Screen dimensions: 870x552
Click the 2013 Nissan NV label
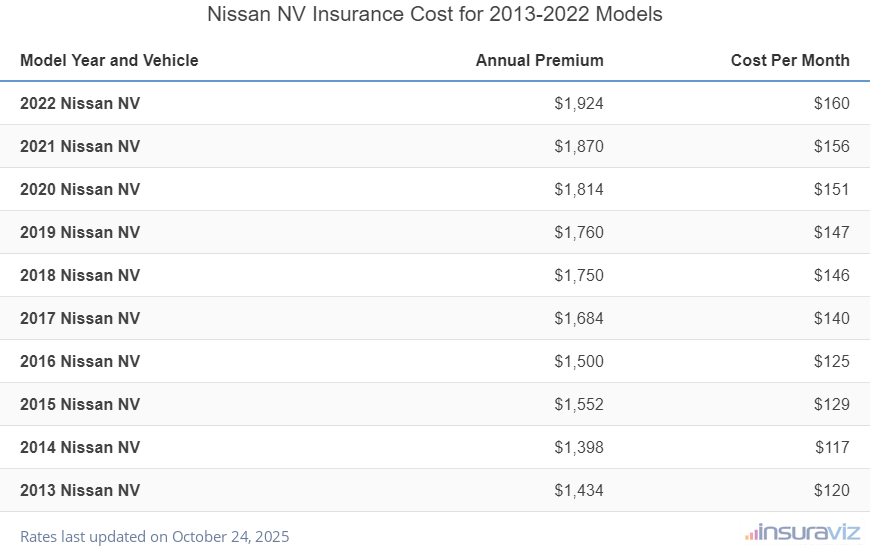pos(80,490)
